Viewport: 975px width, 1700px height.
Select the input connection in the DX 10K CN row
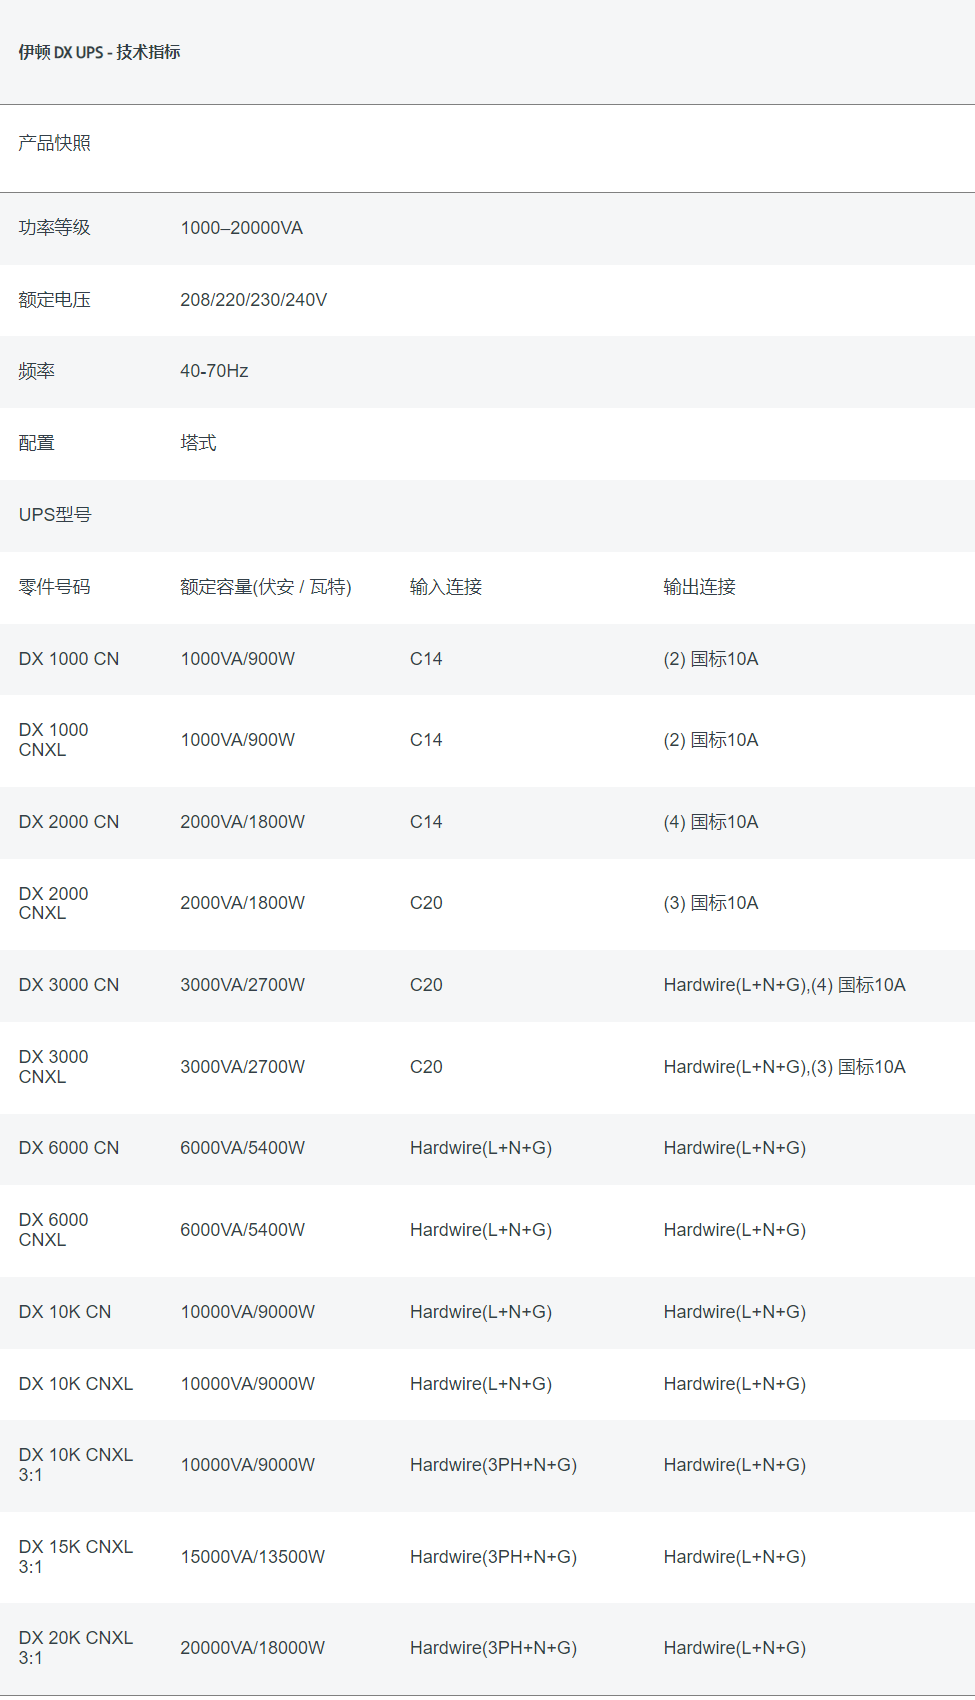click(x=481, y=1312)
